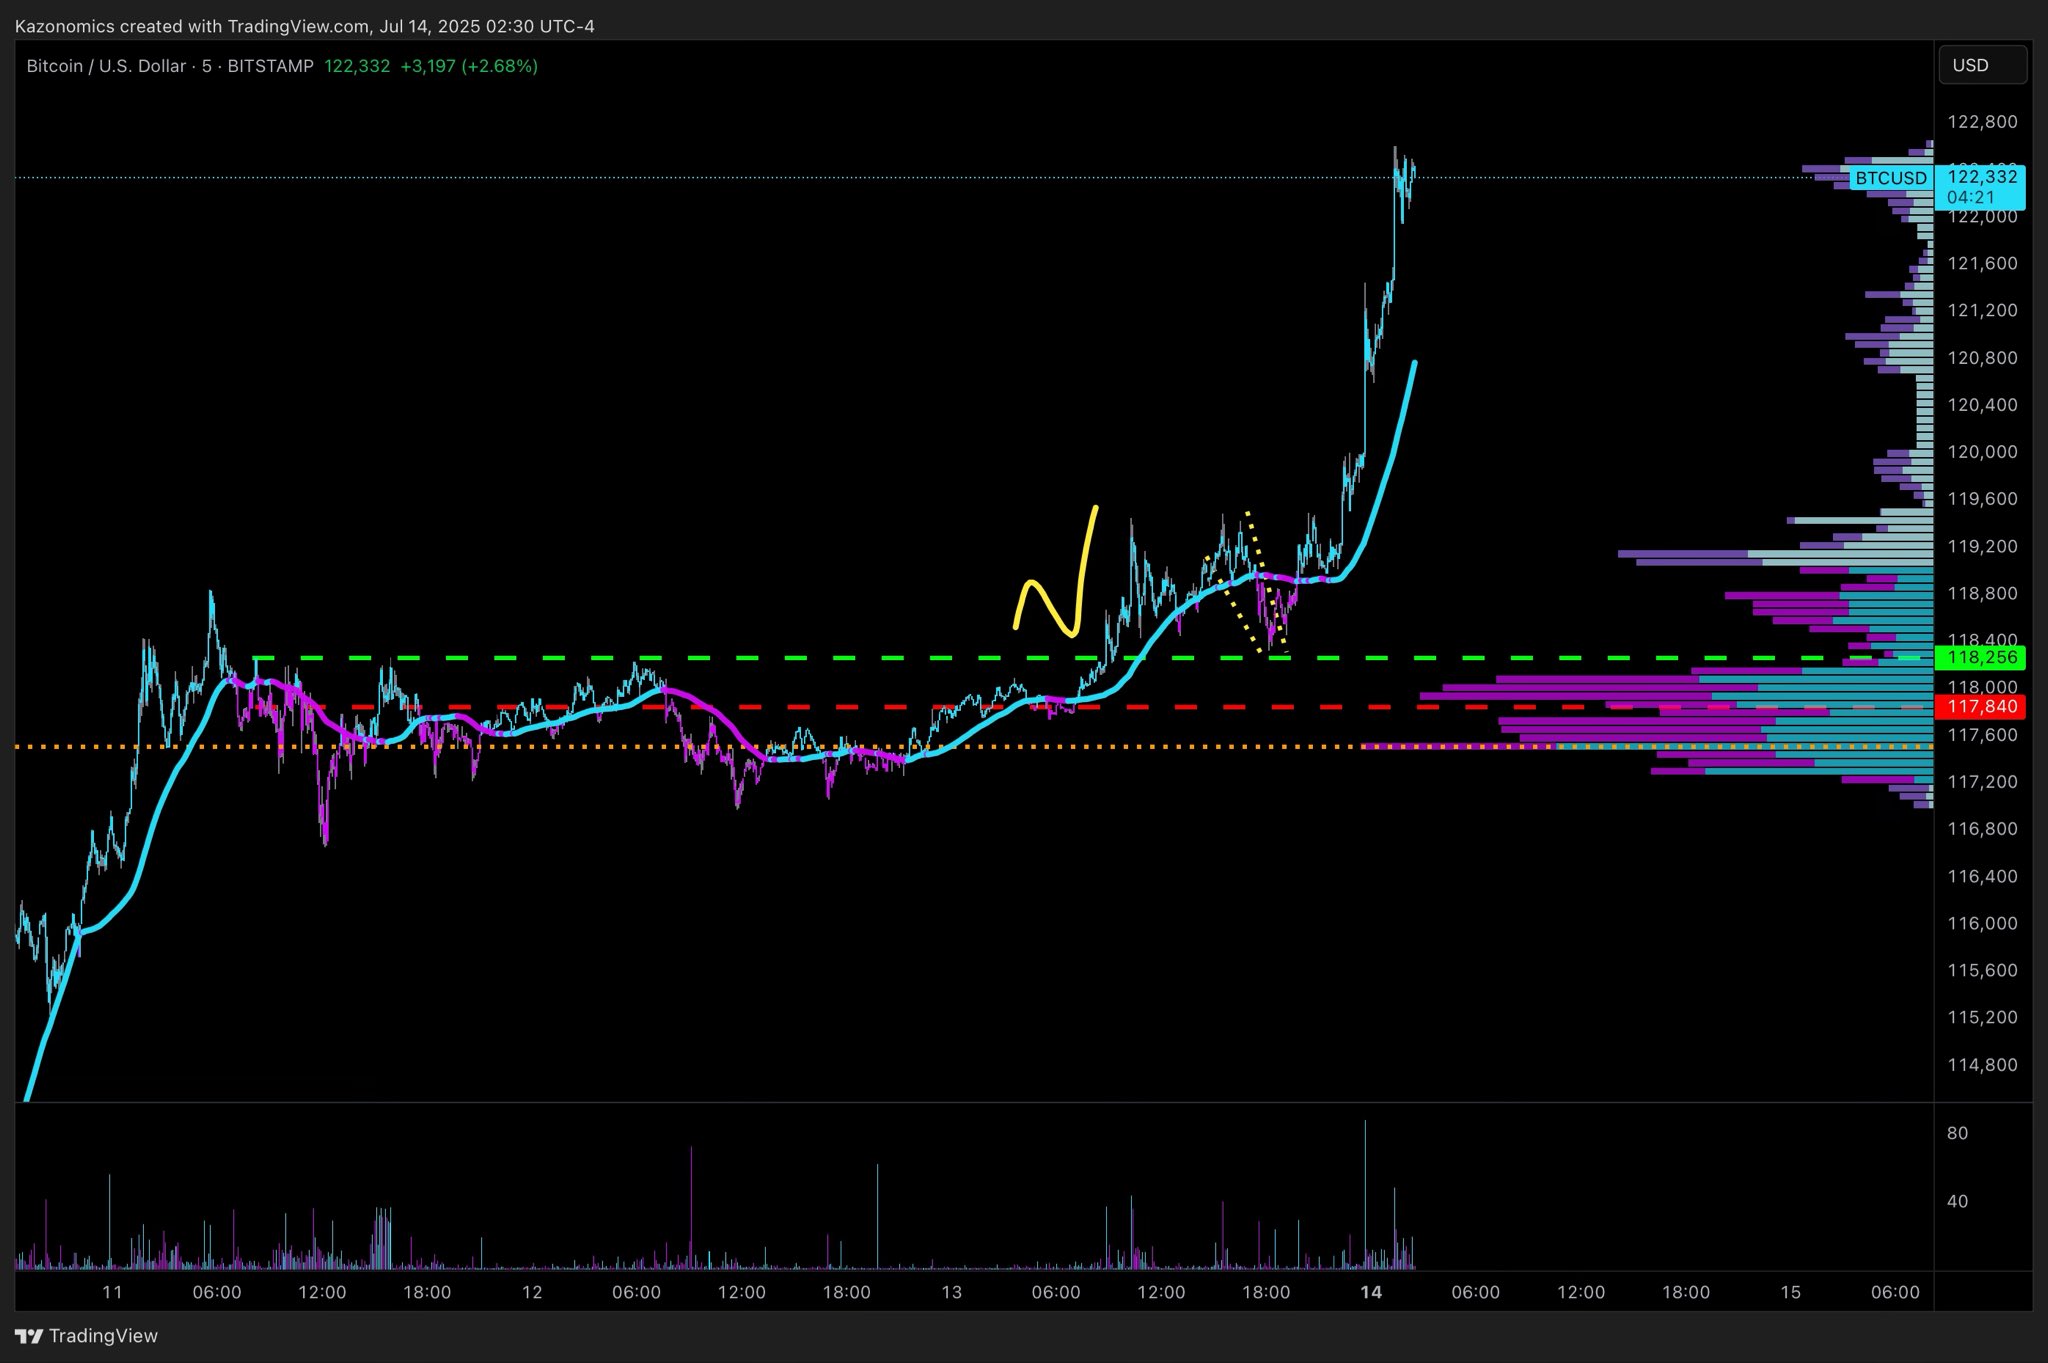The height and width of the screenshot is (1363, 2048).
Task: Click the 122,800 price scale label
Action: coord(1981,122)
